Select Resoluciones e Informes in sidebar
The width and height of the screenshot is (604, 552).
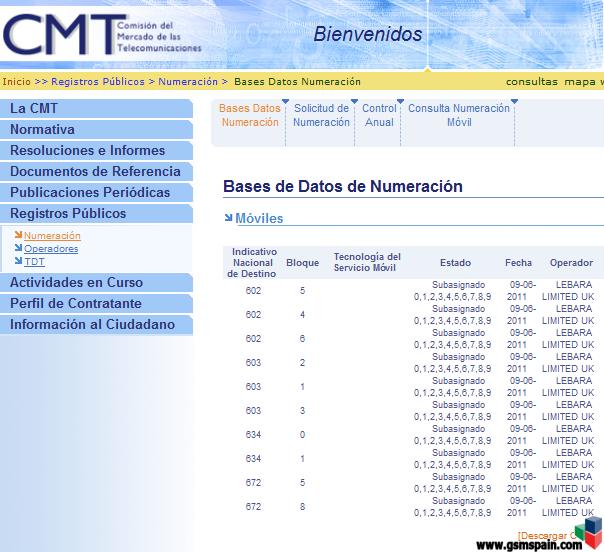click(96, 150)
